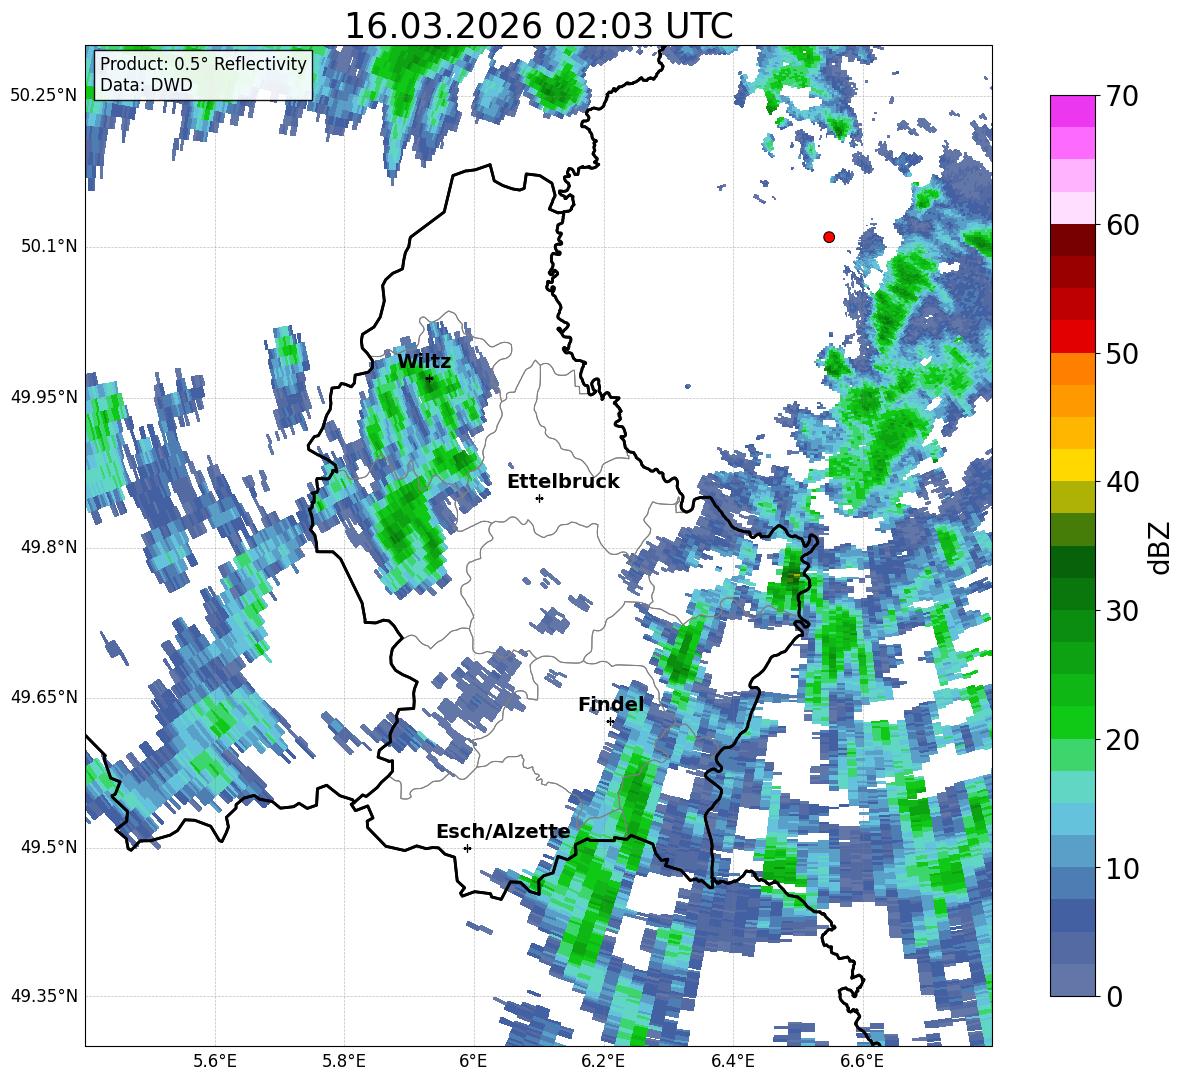
Task: Click the red dot radar marker
Action: [x=829, y=237]
